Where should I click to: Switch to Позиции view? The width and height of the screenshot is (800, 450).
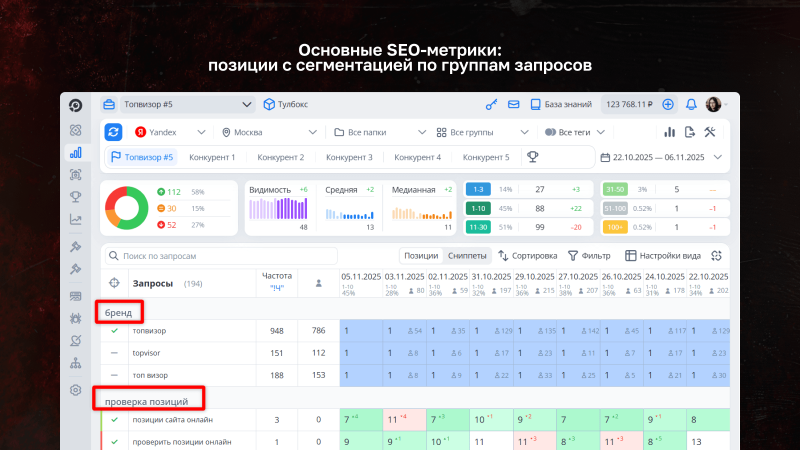point(421,256)
